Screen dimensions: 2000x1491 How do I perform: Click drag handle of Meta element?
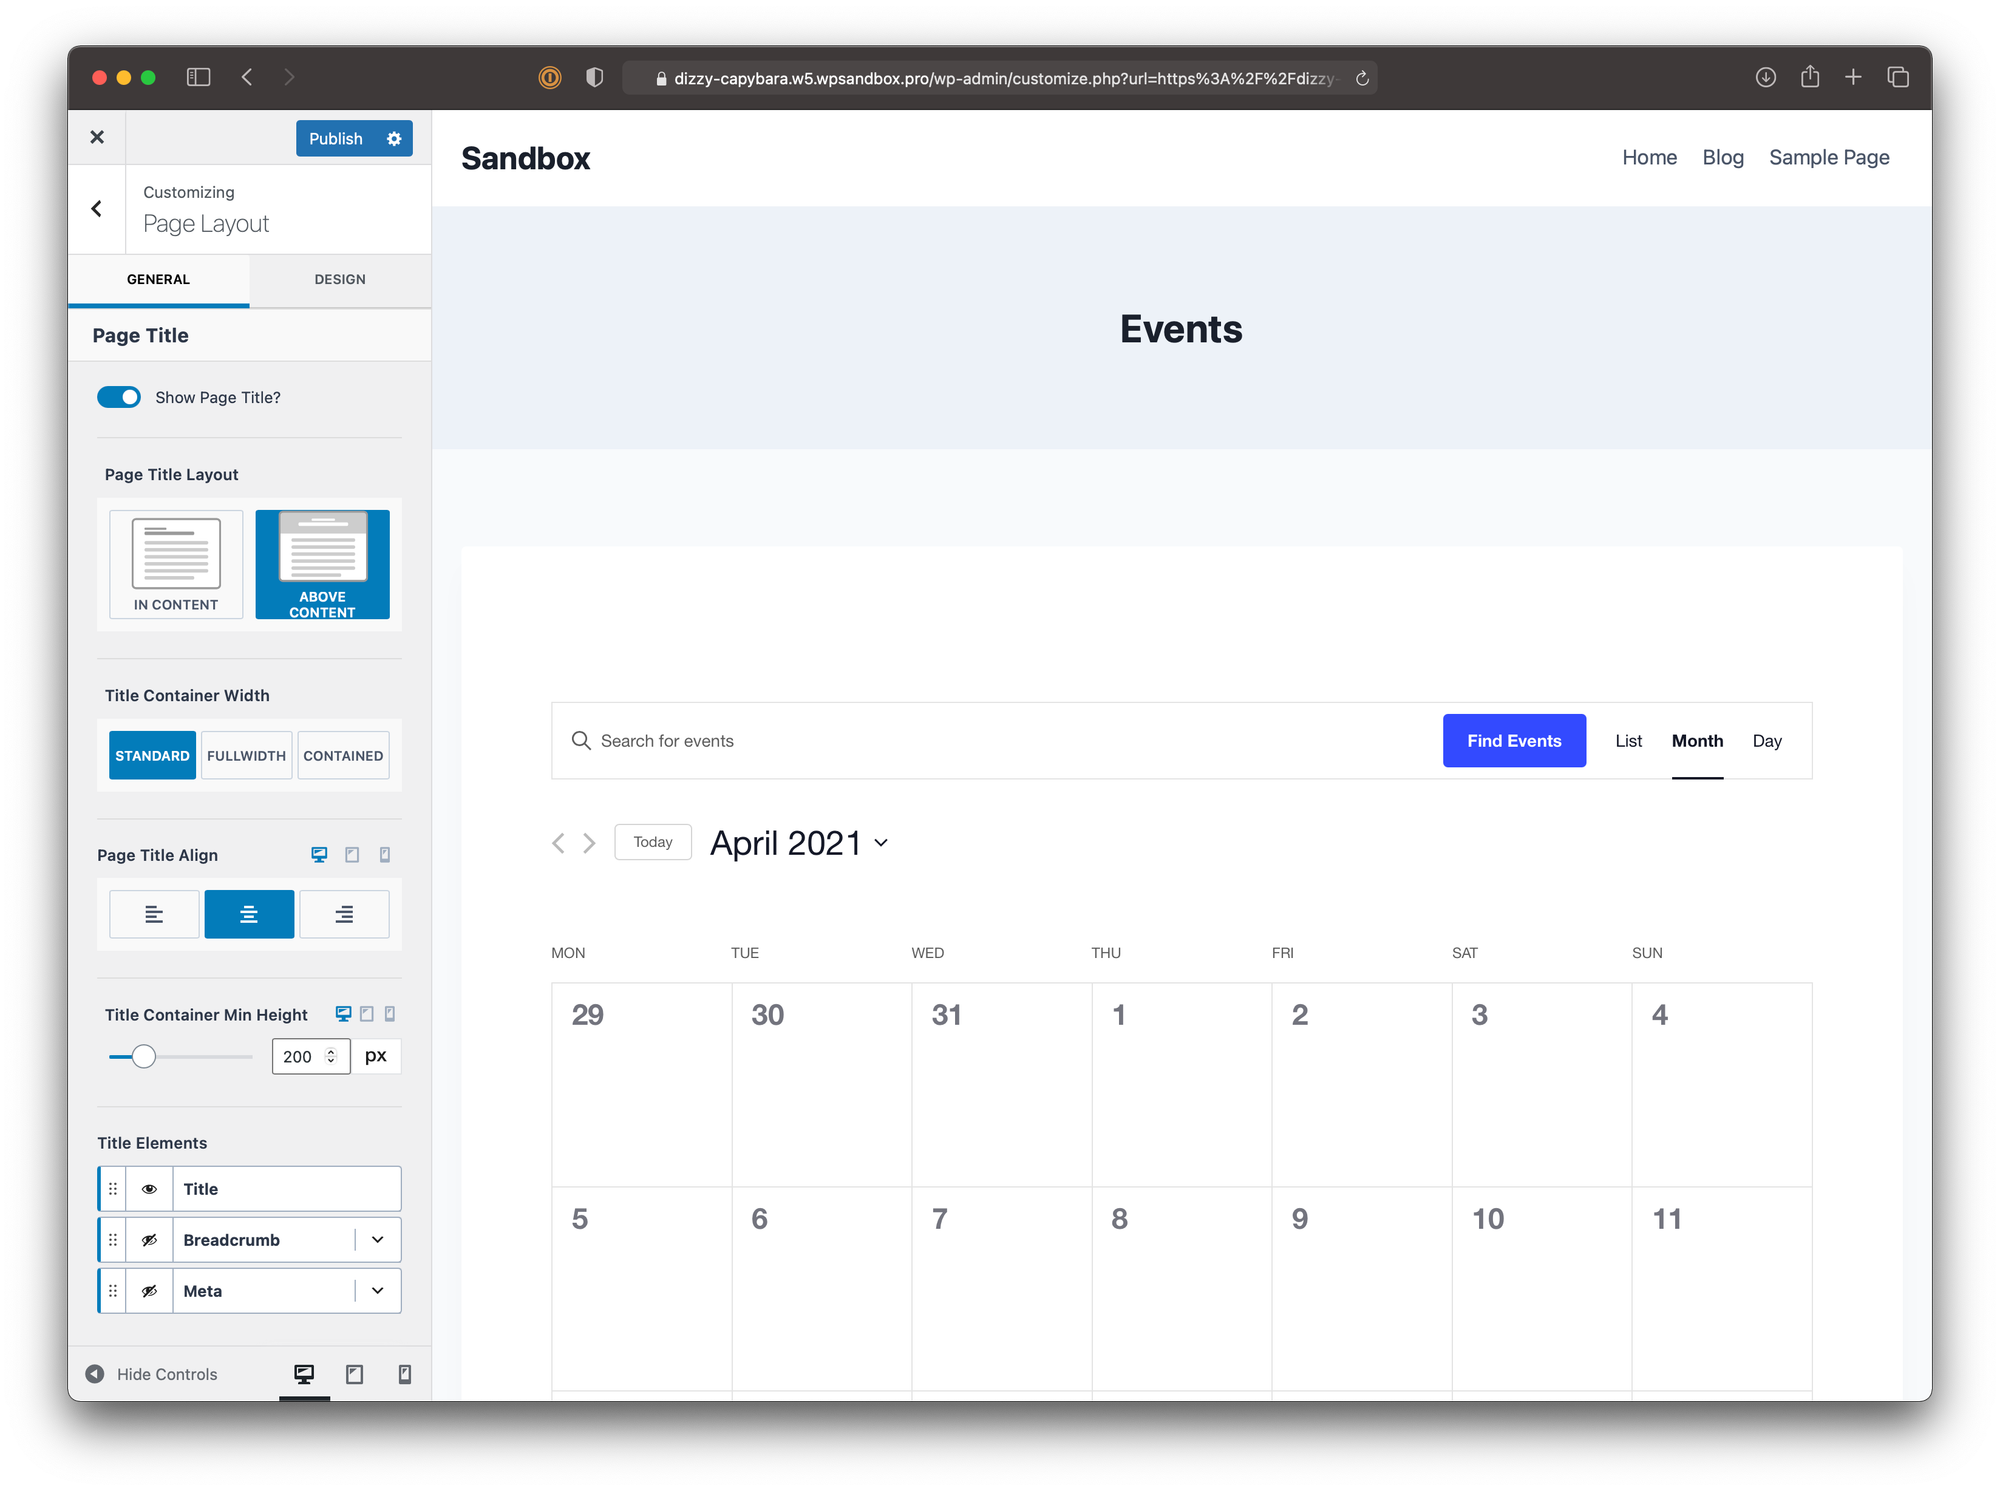coord(113,1291)
